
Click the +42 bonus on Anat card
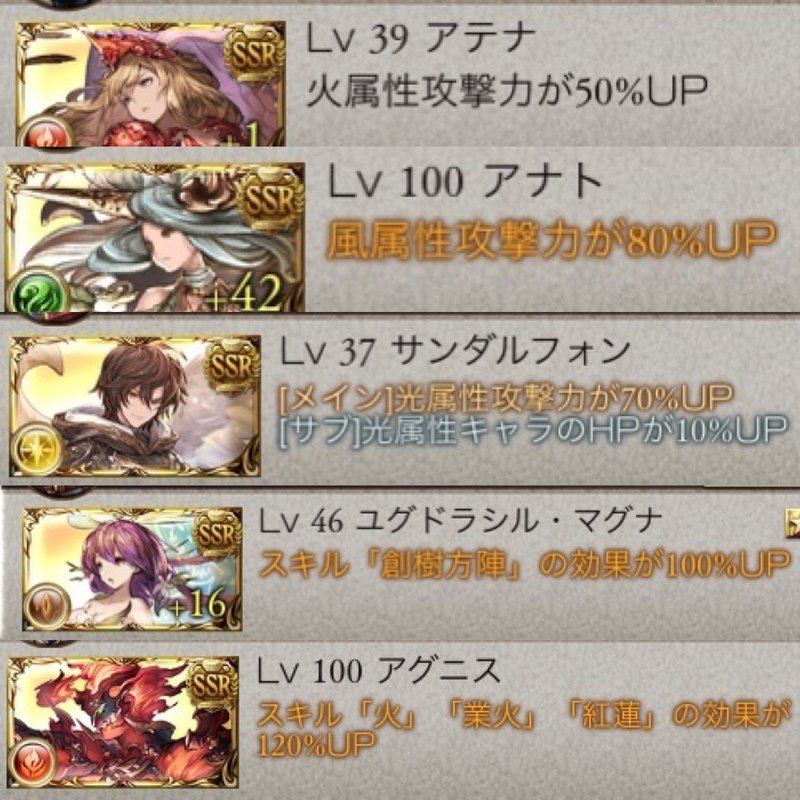243,293
